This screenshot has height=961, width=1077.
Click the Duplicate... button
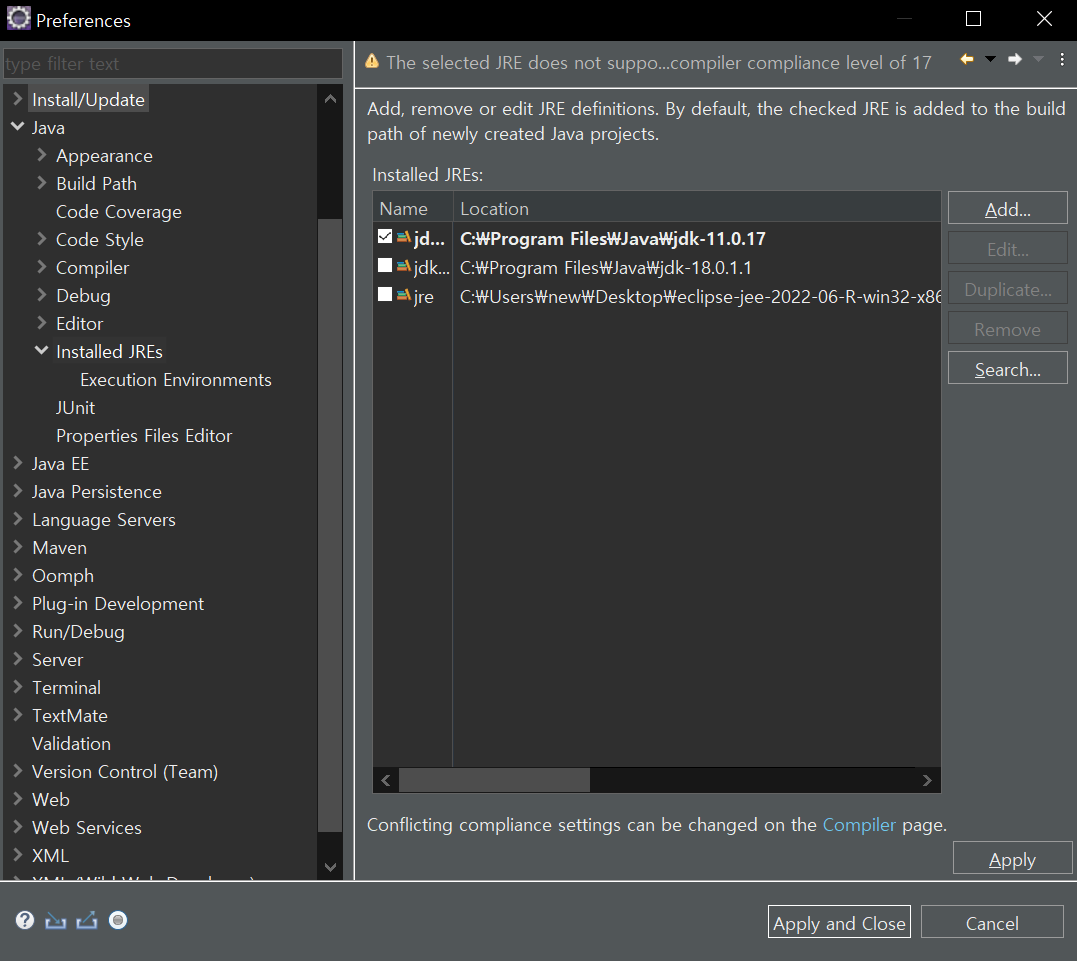(x=1008, y=289)
